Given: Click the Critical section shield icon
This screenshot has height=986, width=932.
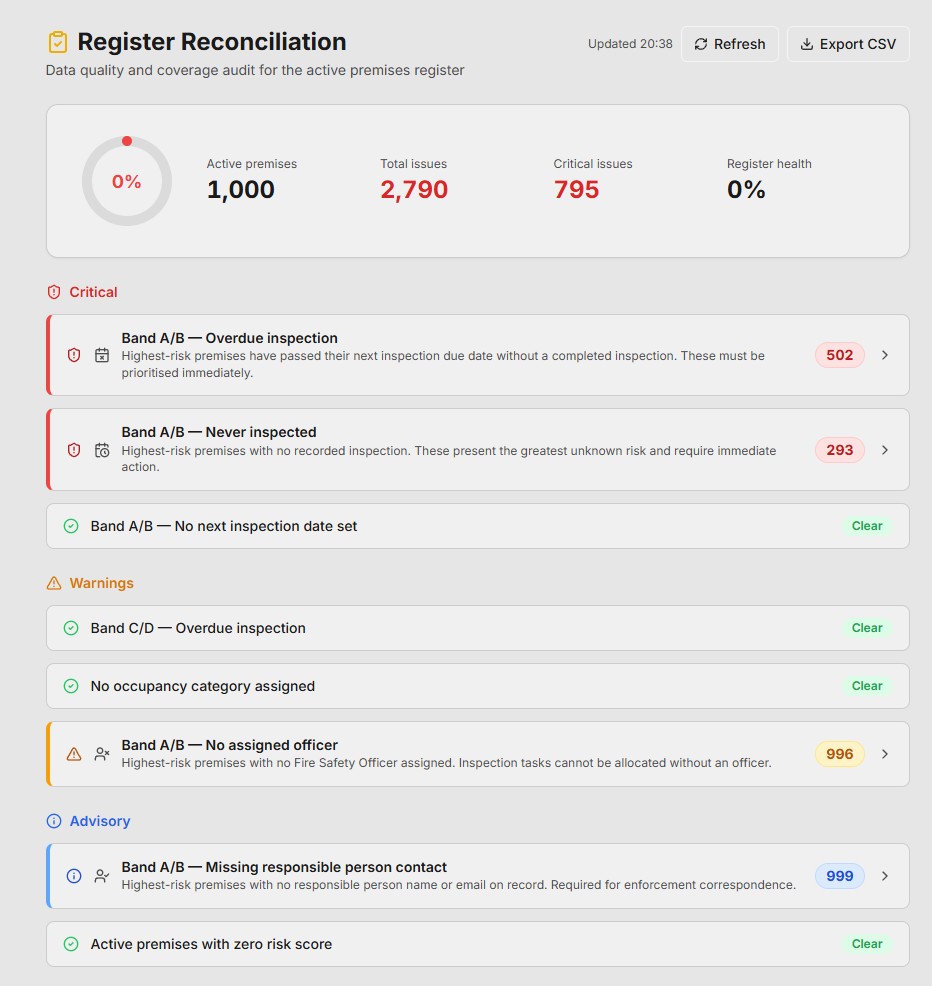Looking at the screenshot, I should [54, 292].
